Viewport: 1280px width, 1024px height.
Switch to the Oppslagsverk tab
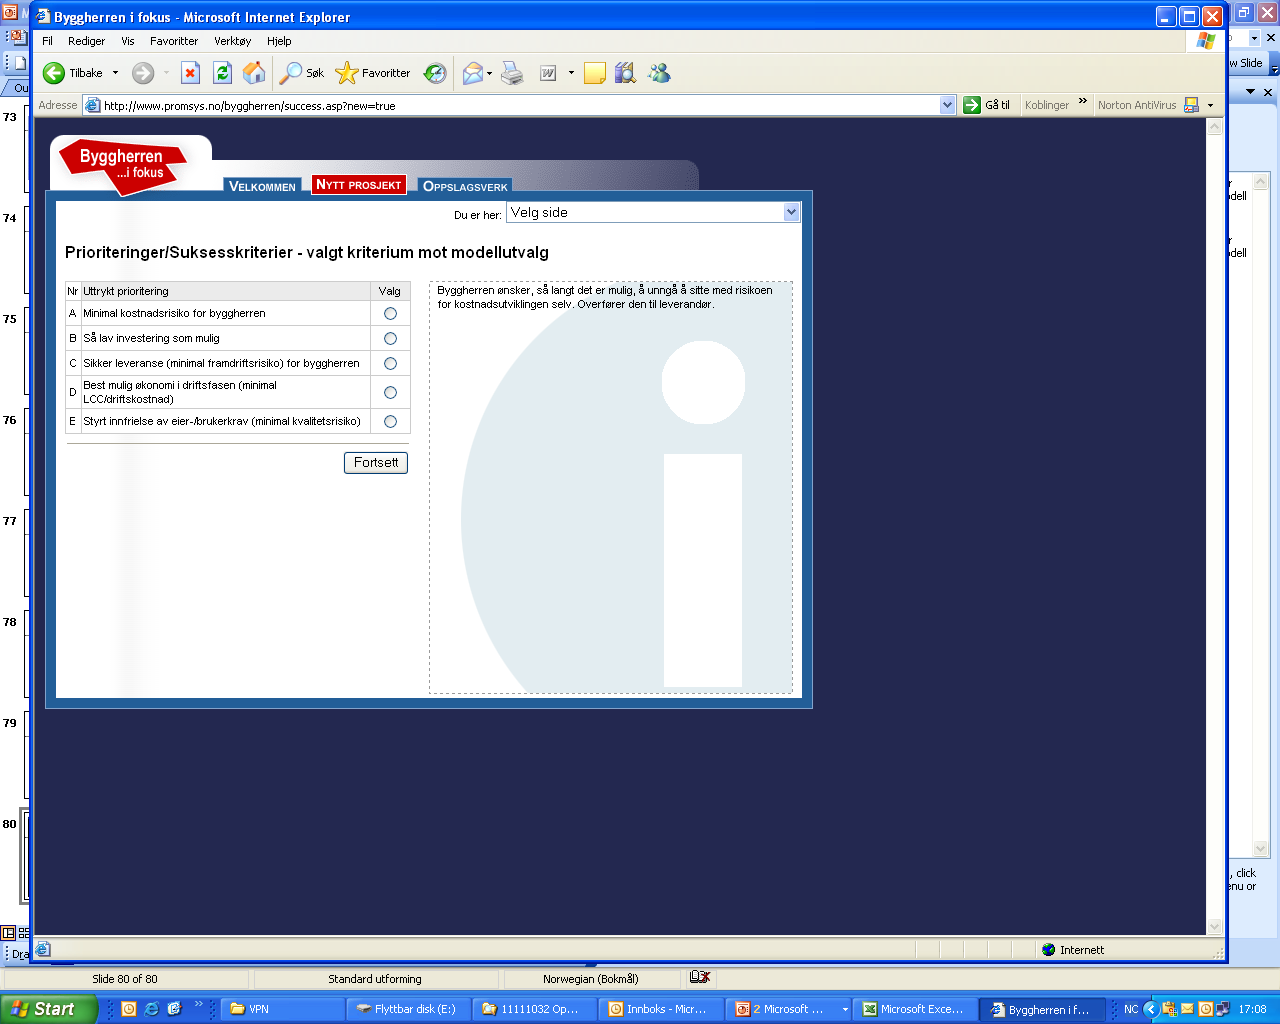[x=465, y=186]
